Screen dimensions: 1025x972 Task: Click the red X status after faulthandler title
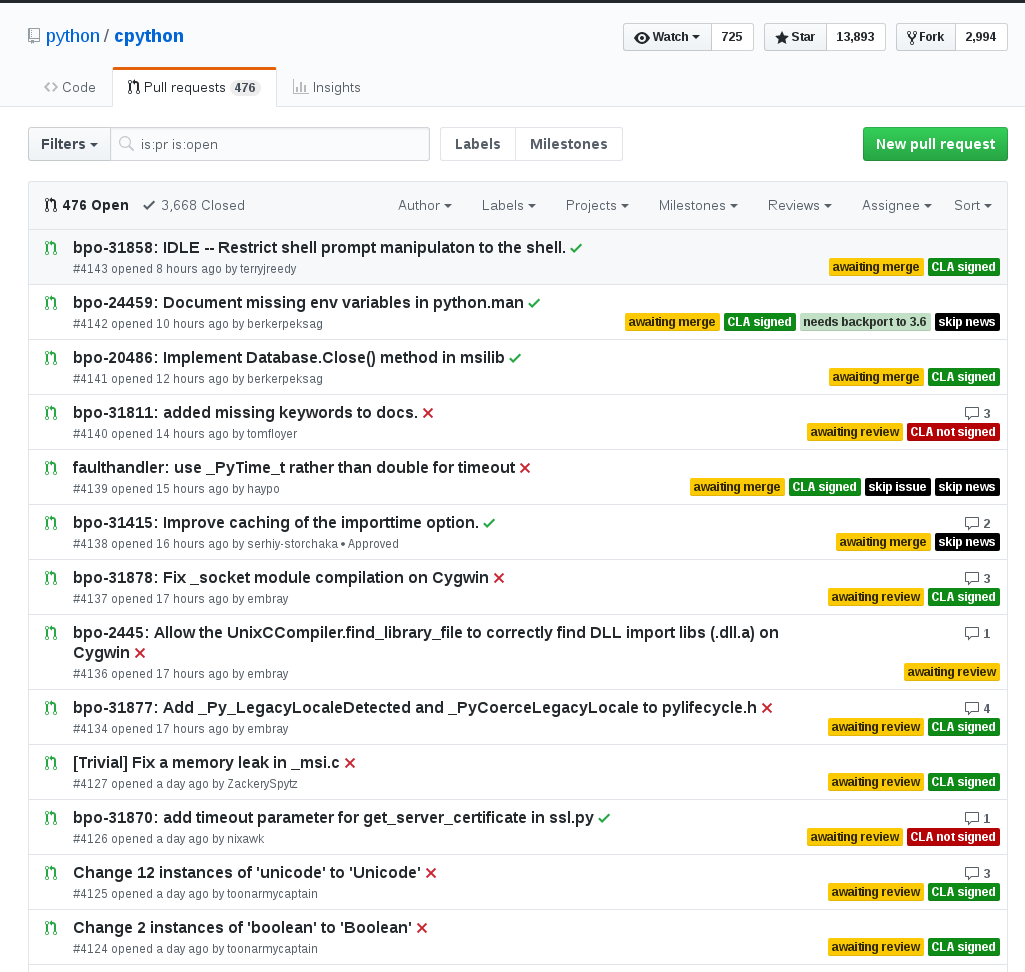[x=525, y=468]
